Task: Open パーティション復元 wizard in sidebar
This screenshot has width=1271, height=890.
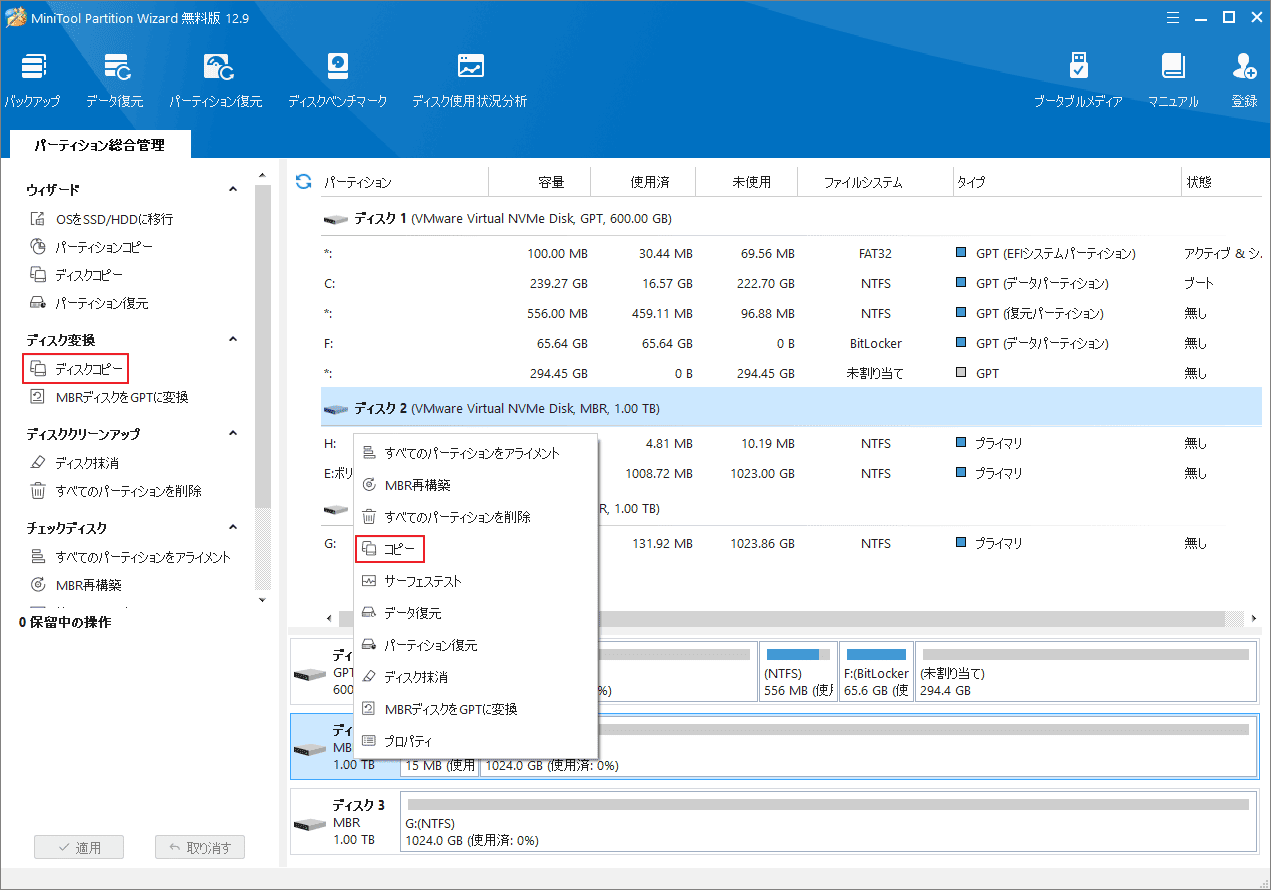Action: point(89,303)
